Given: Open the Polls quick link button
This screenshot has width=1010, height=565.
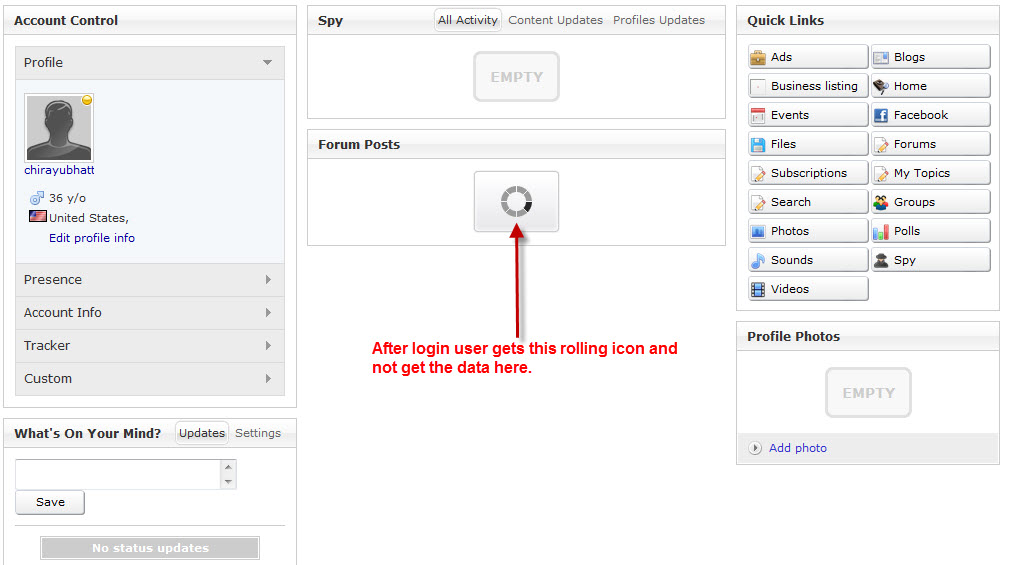Looking at the screenshot, I should pyautogui.click(x=931, y=231).
